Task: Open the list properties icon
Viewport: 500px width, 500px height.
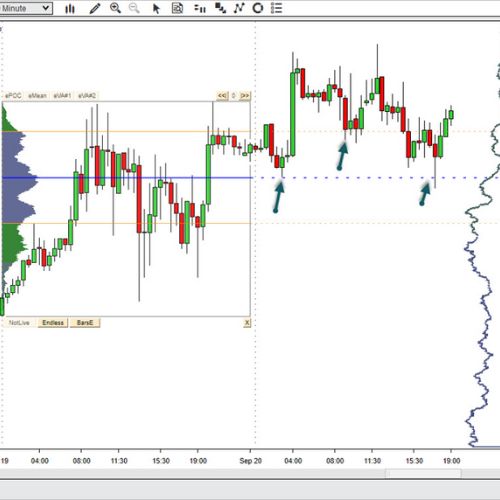Action: tap(276, 8)
